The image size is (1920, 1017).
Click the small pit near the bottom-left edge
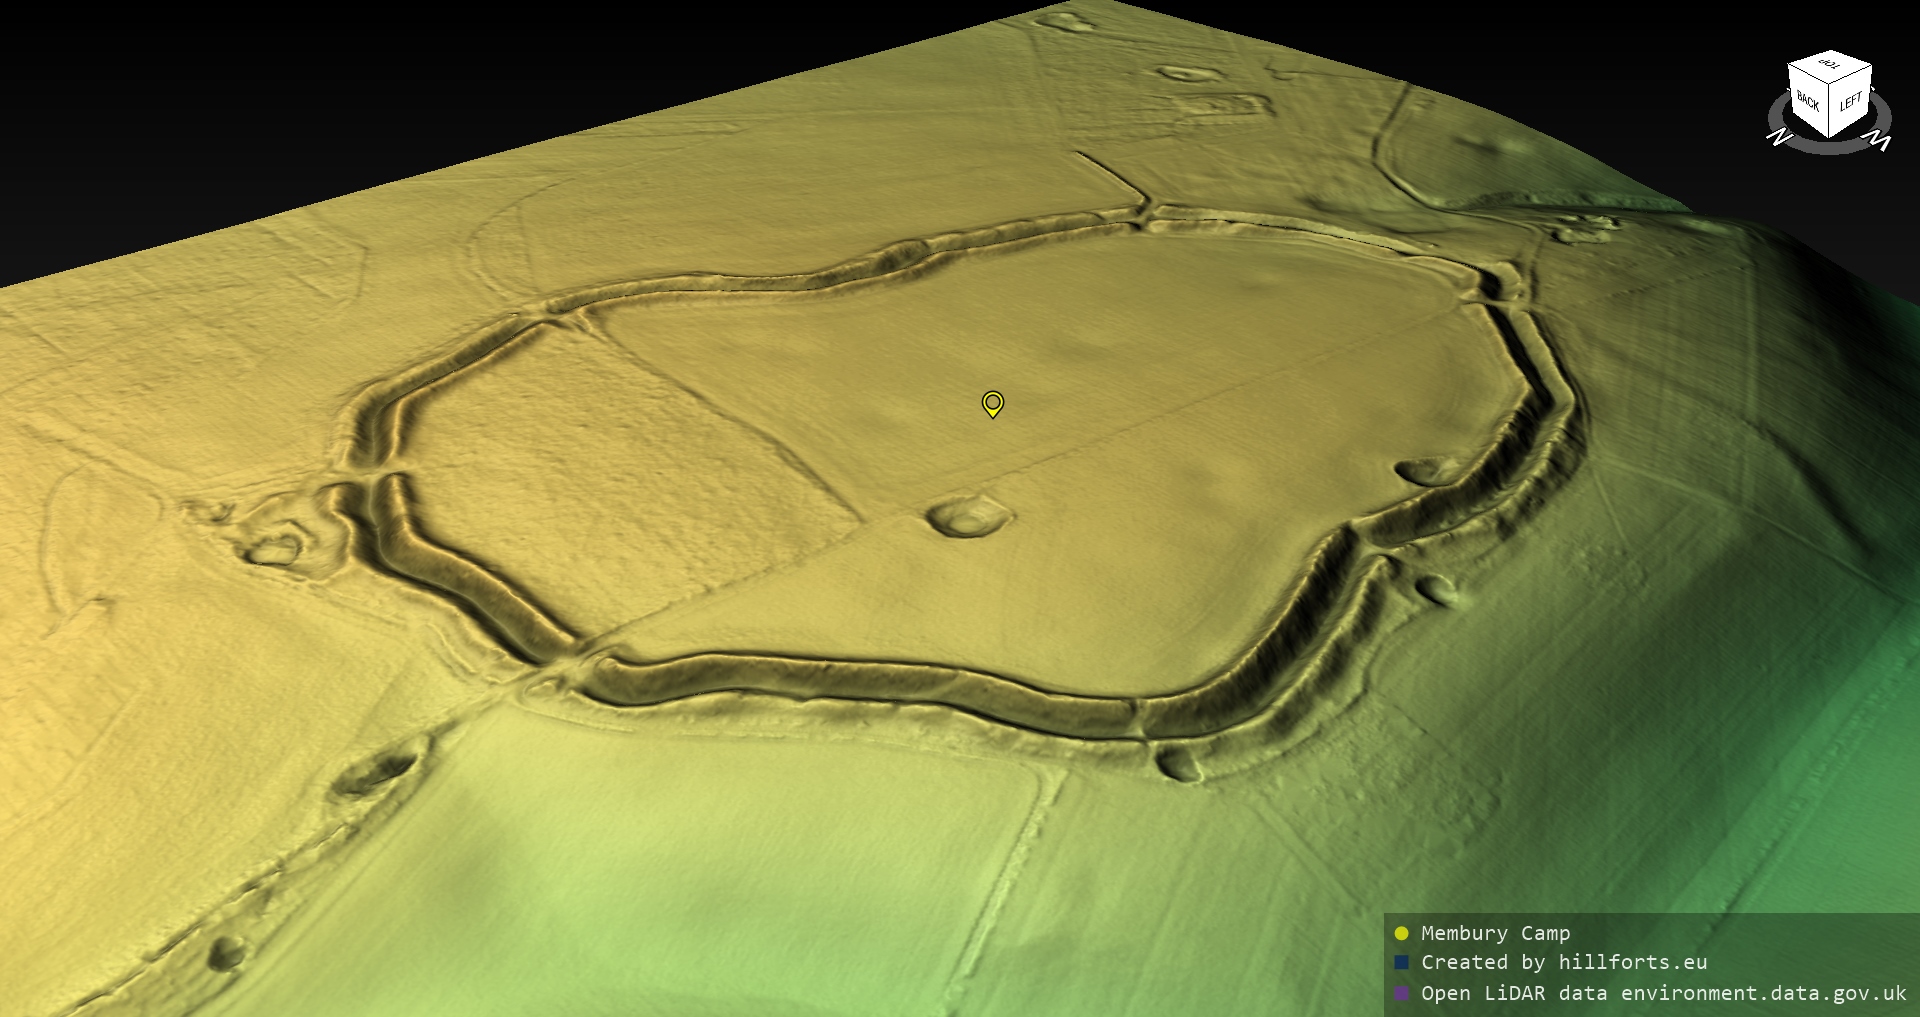[x=225, y=952]
